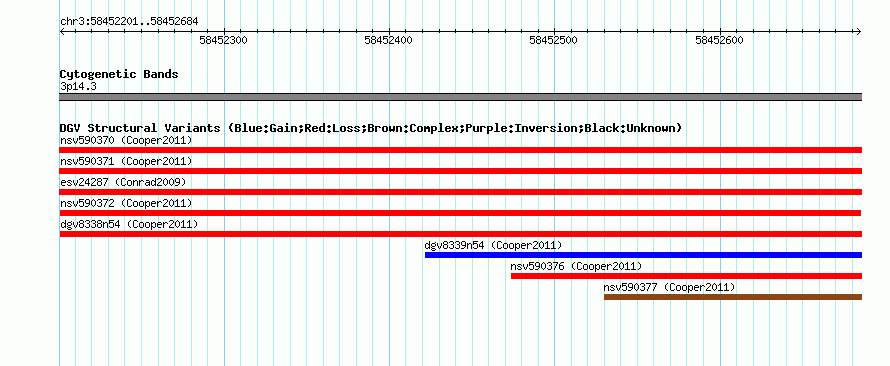Click the ruler's left arrowhead
Screen dimensions: 890x366
(62, 31)
